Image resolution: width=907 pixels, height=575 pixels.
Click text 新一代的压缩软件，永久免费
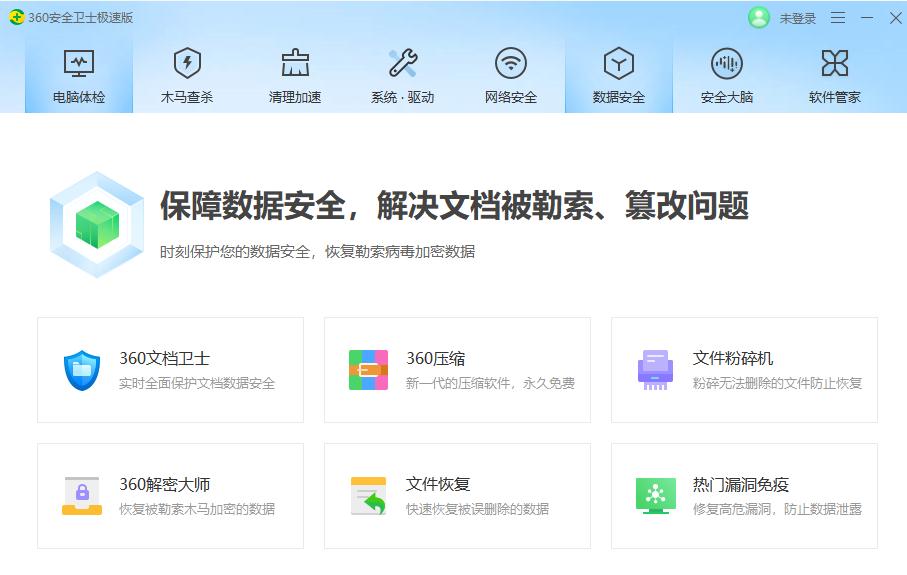(x=491, y=383)
